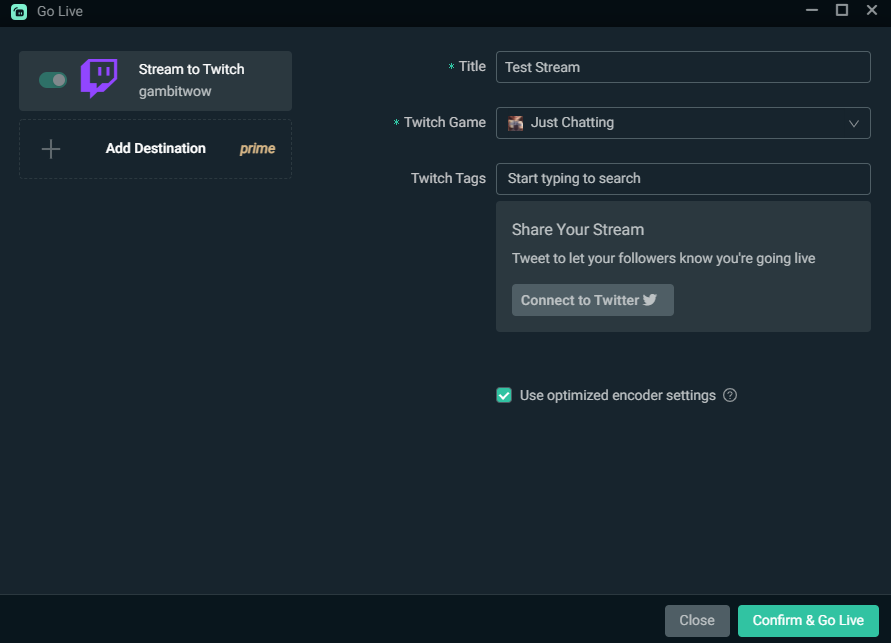Expand the Twitch Game dropdown arrow
Image resolution: width=891 pixels, height=643 pixels.
point(854,123)
